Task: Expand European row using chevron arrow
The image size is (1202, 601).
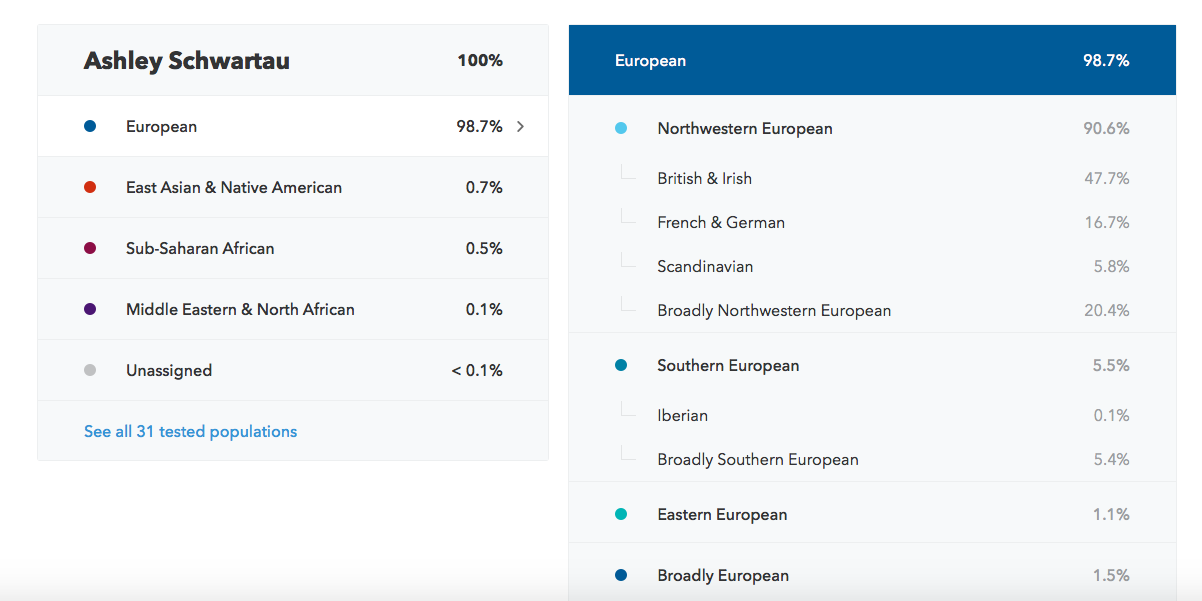Action: 520,127
